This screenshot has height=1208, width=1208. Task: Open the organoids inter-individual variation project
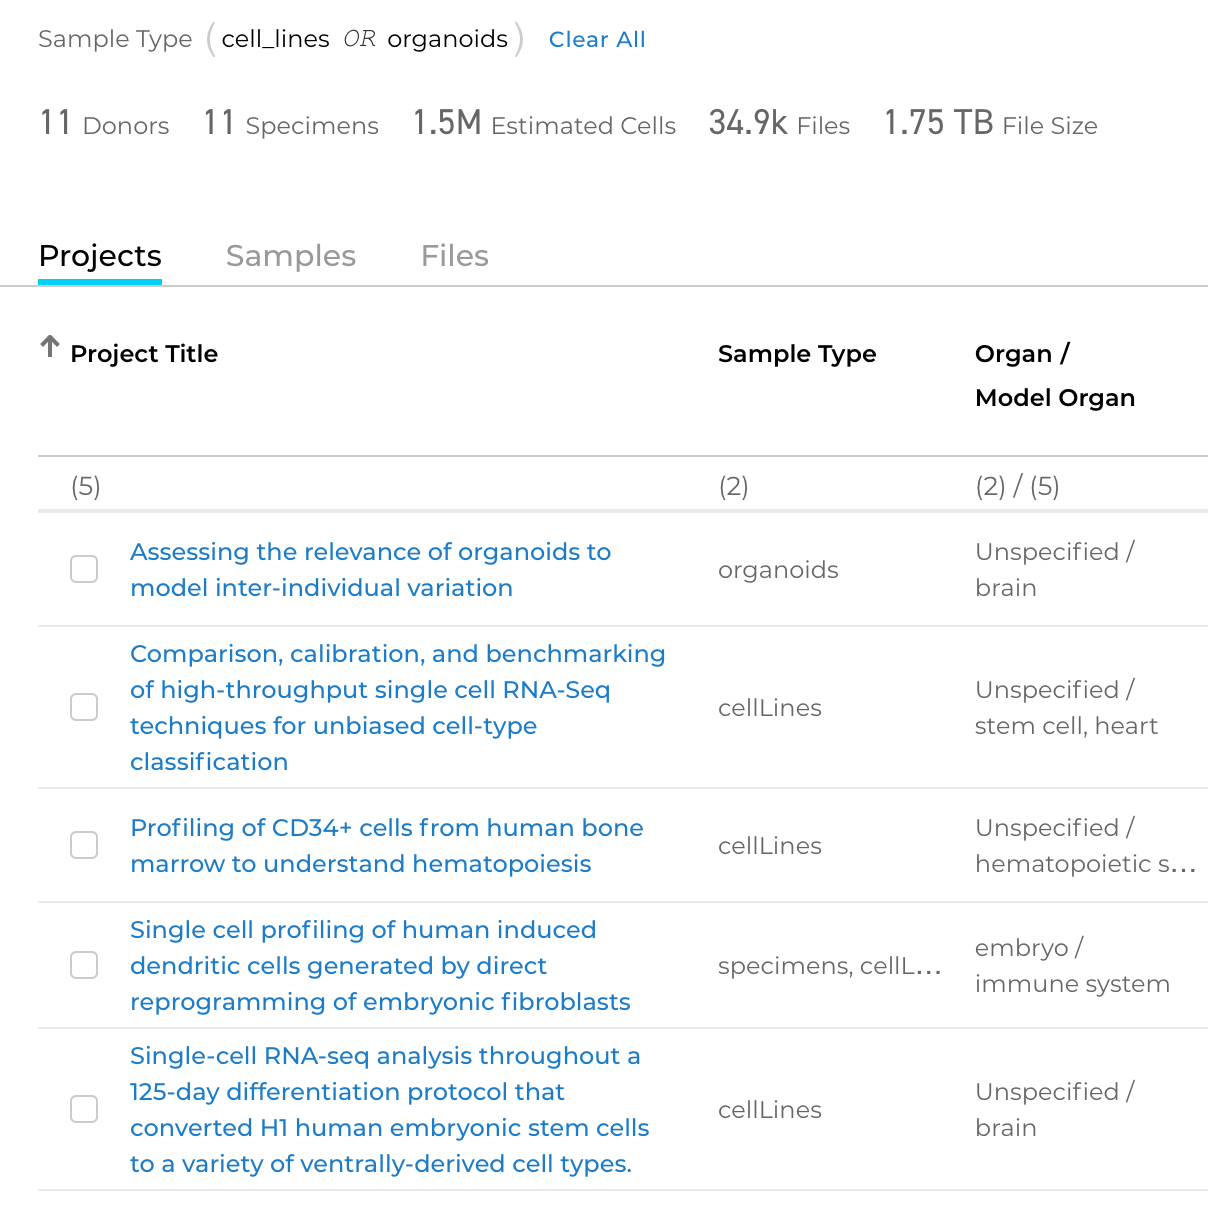(x=370, y=569)
